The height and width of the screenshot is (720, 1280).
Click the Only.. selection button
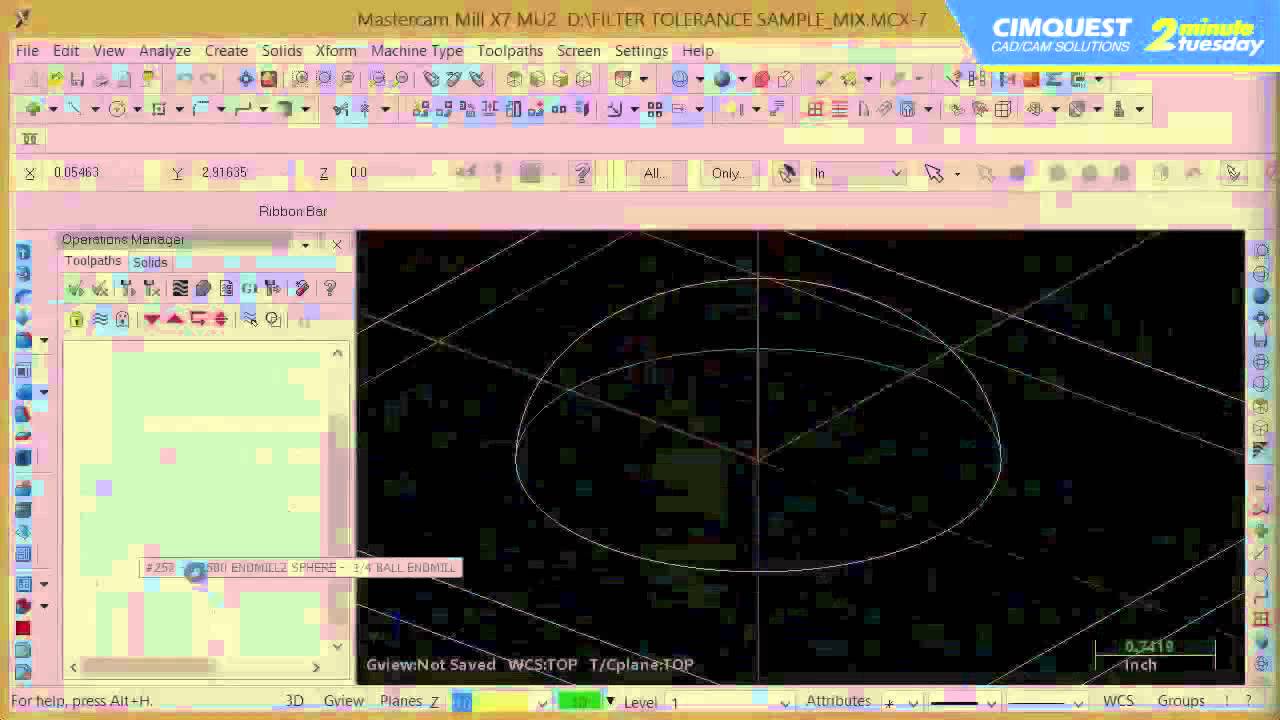point(729,173)
